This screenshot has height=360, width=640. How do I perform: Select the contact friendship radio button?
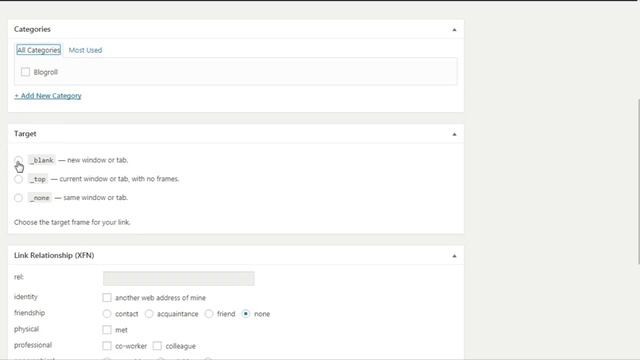(107, 314)
